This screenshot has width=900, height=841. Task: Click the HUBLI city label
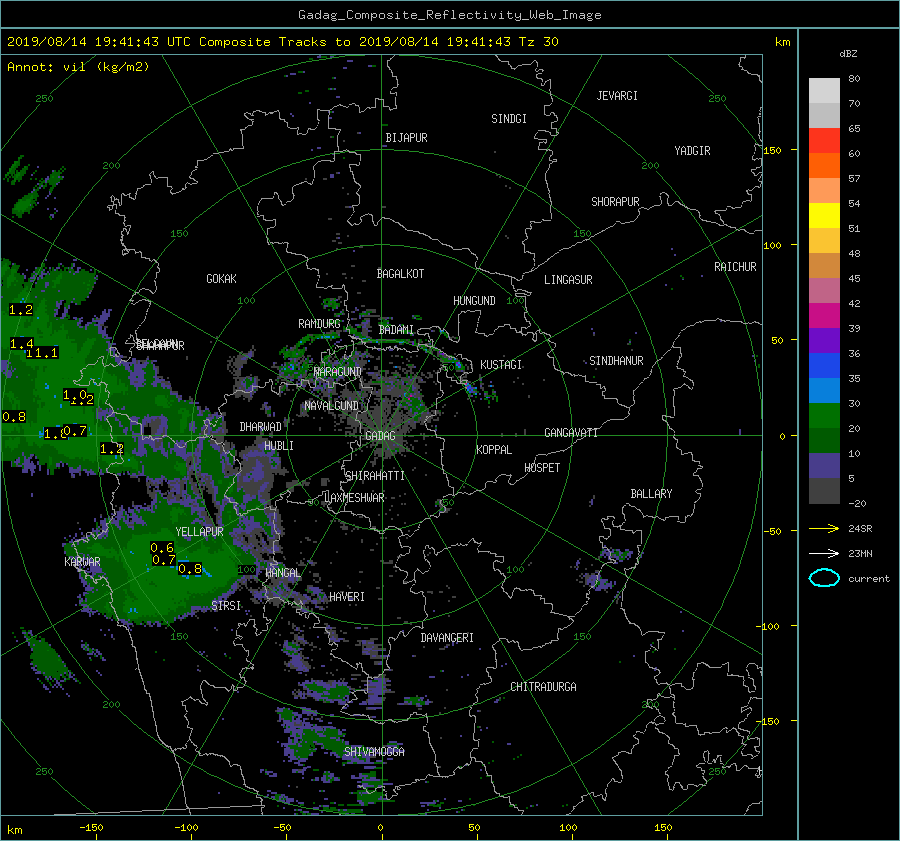(x=279, y=446)
